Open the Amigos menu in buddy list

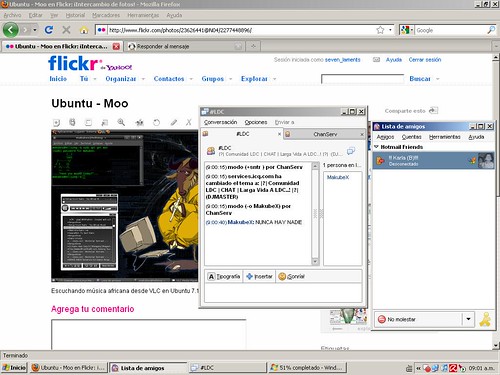point(385,137)
